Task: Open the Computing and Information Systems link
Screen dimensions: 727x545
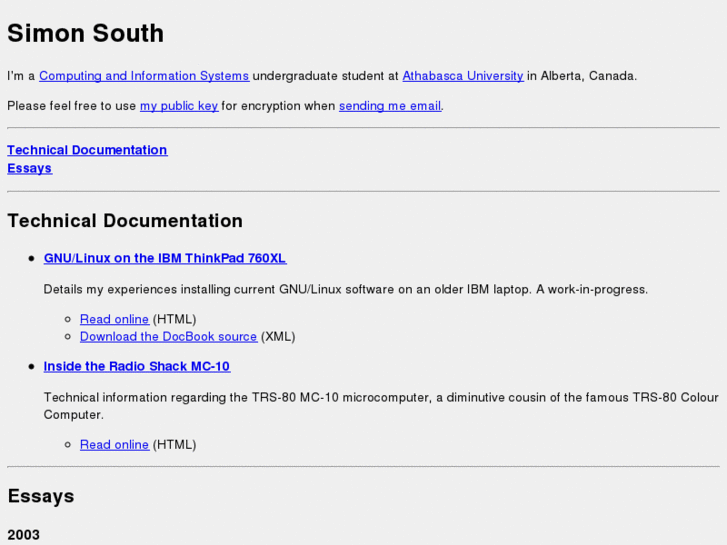Action: click(x=144, y=76)
